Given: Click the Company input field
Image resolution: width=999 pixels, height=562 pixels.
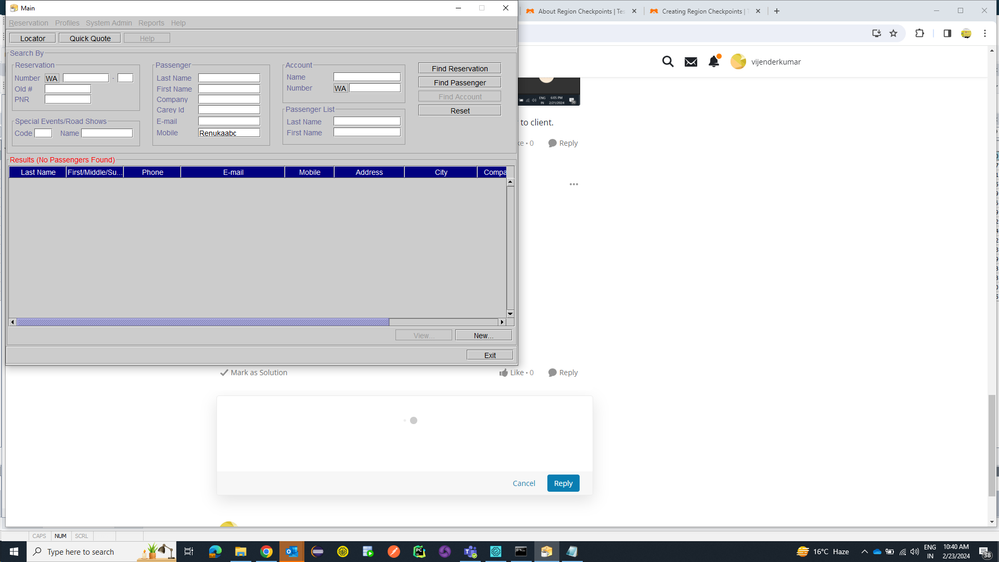Looking at the screenshot, I should (x=229, y=99).
